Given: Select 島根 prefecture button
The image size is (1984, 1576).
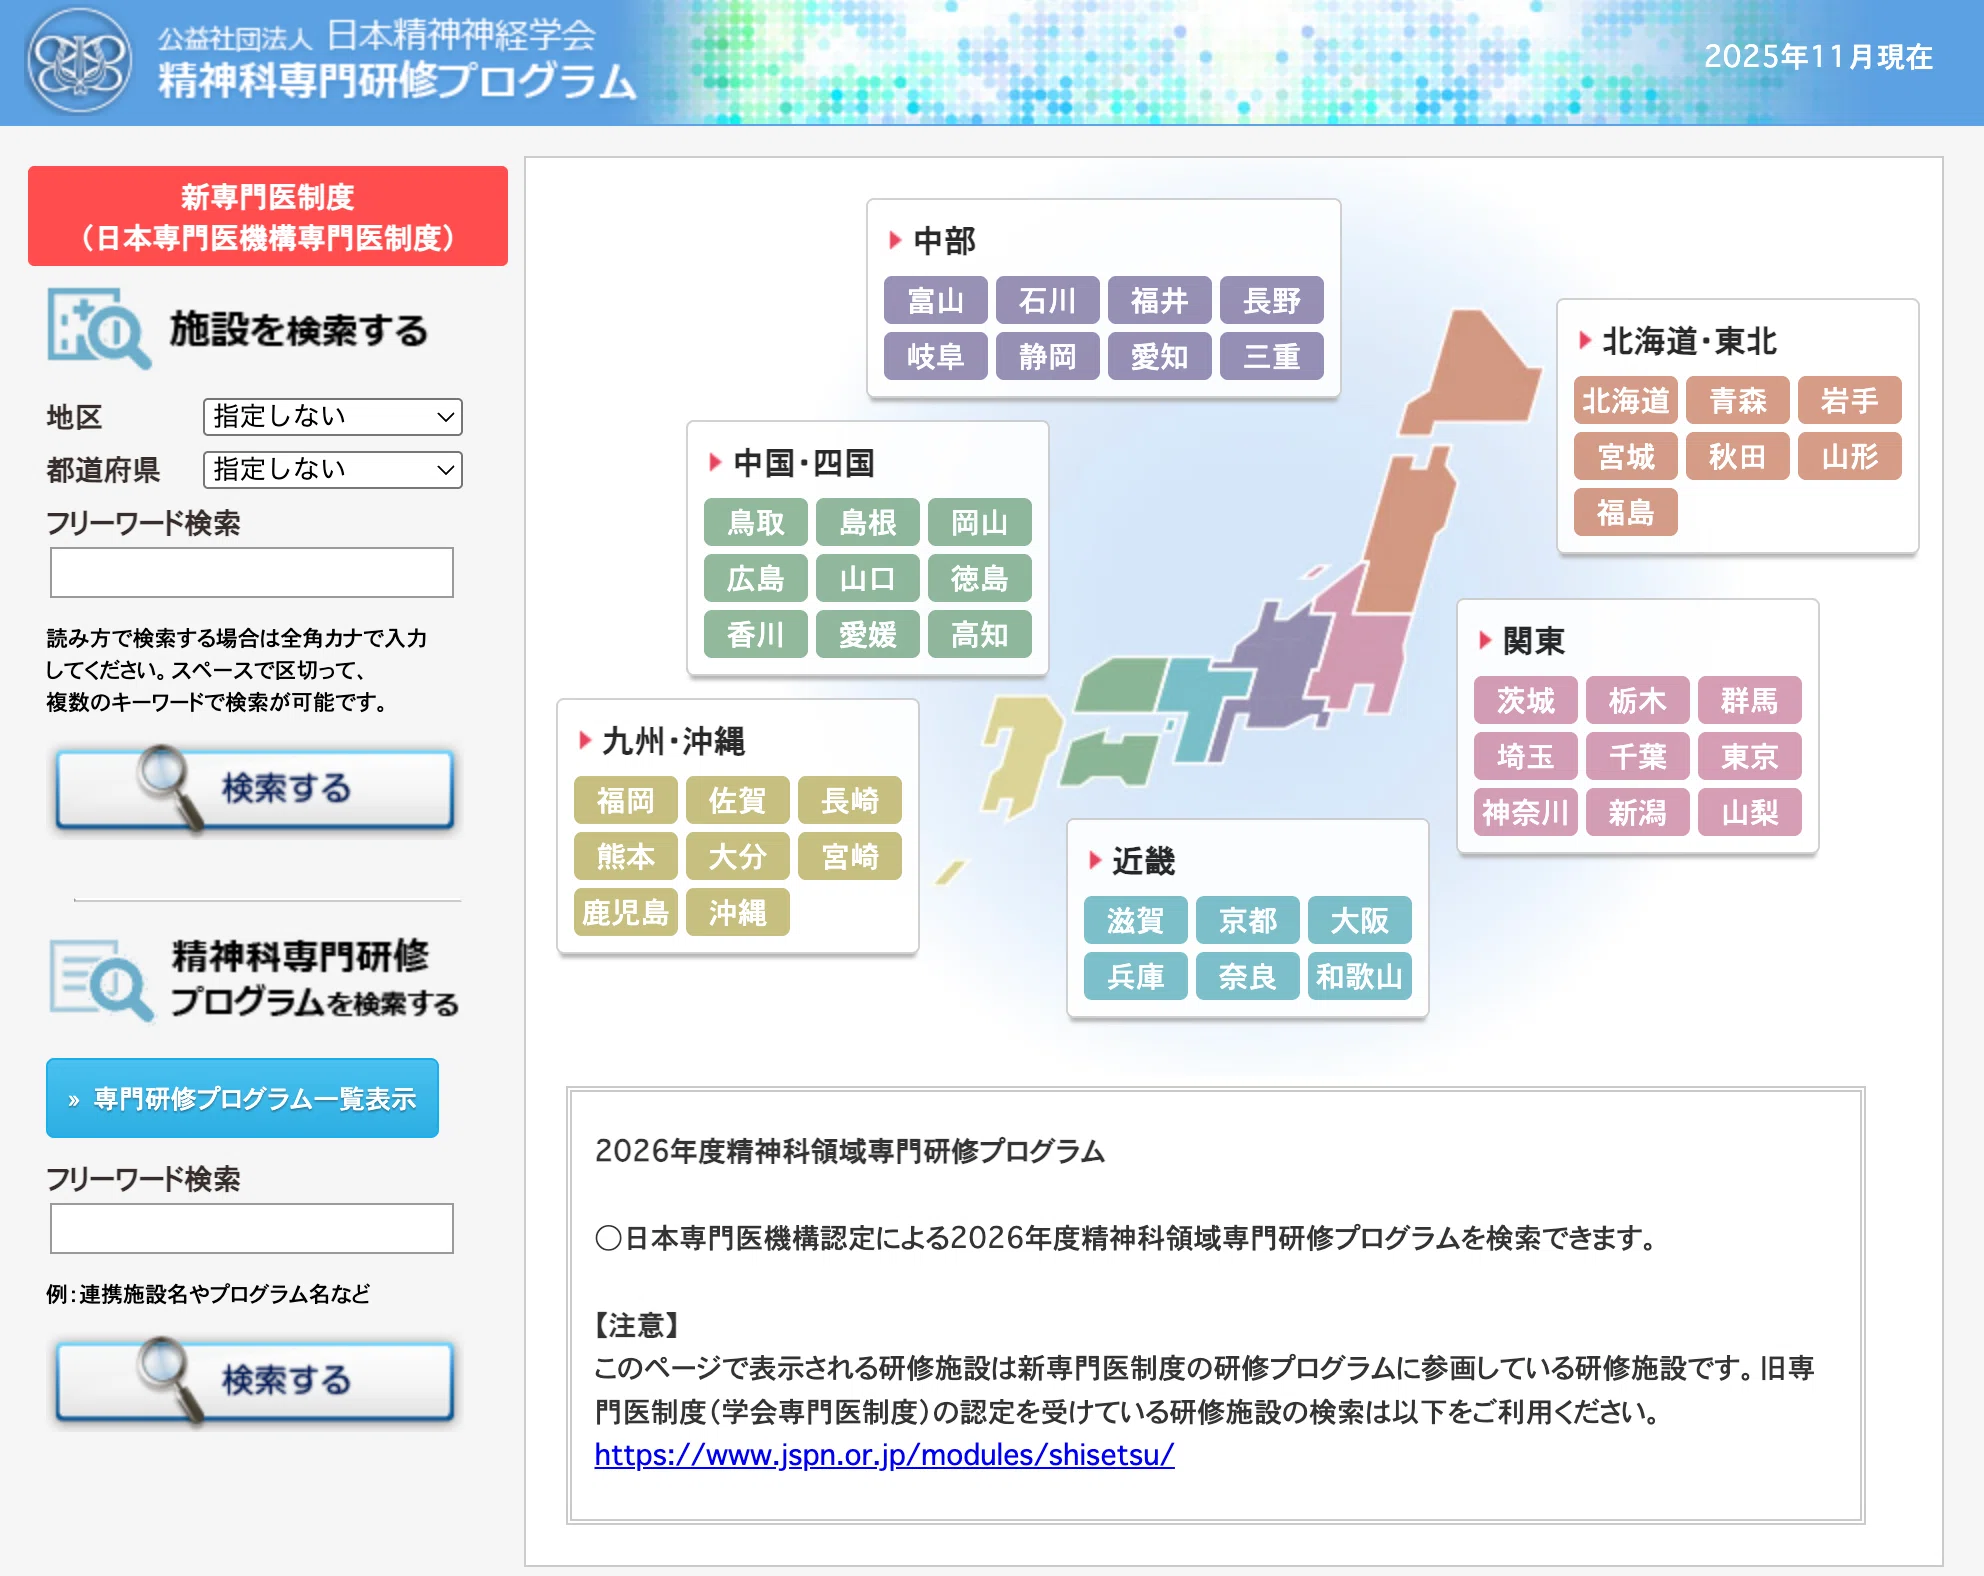Looking at the screenshot, I should click(868, 522).
